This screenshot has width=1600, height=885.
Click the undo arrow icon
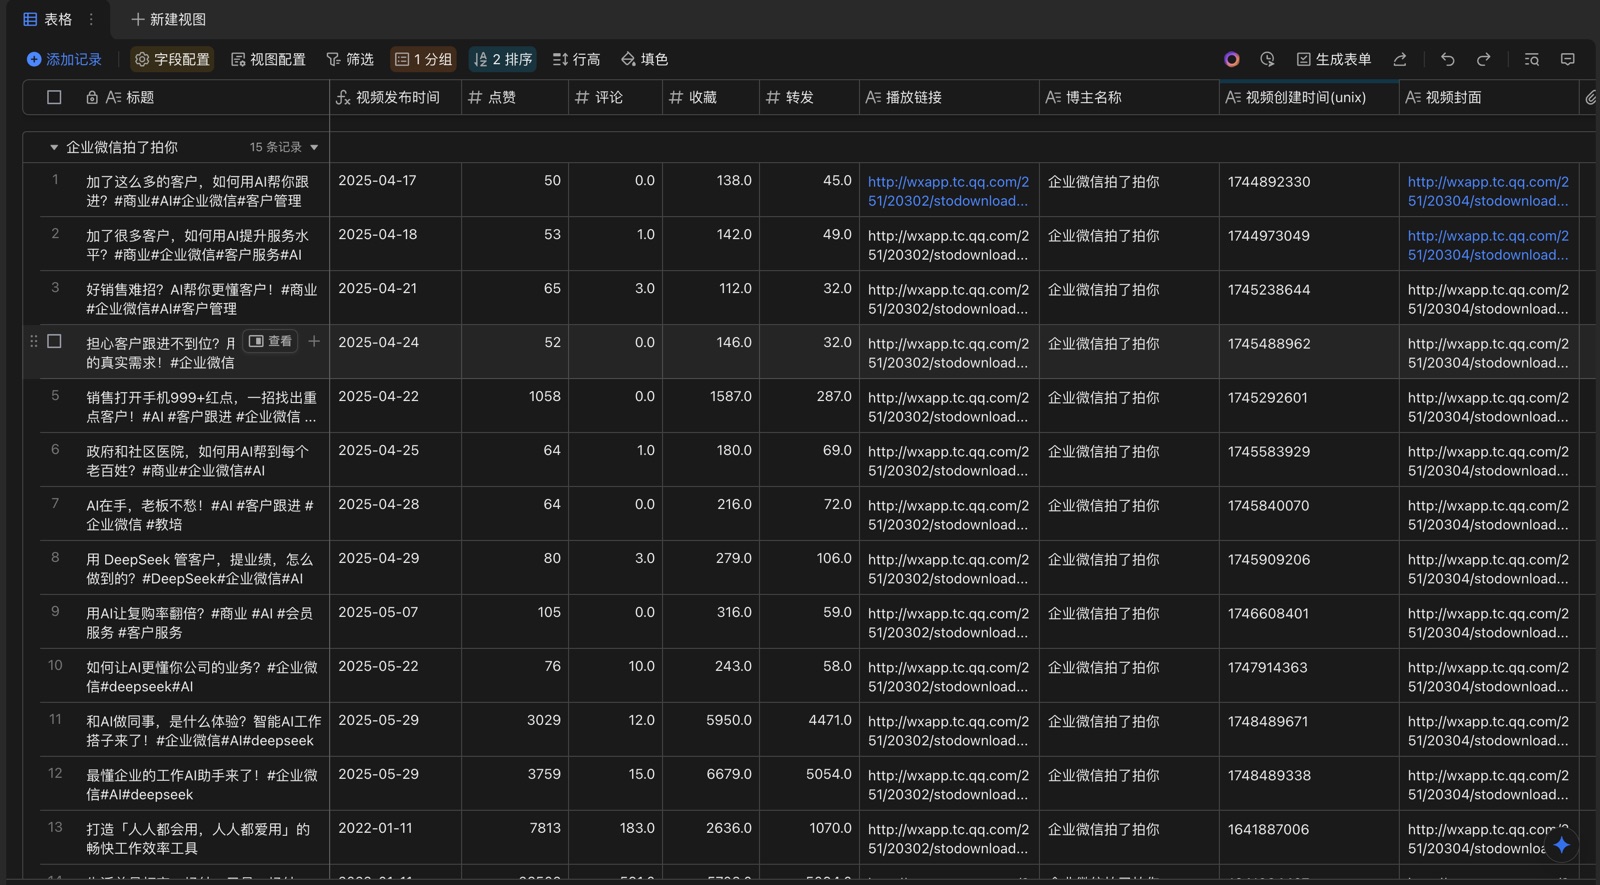[1447, 59]
